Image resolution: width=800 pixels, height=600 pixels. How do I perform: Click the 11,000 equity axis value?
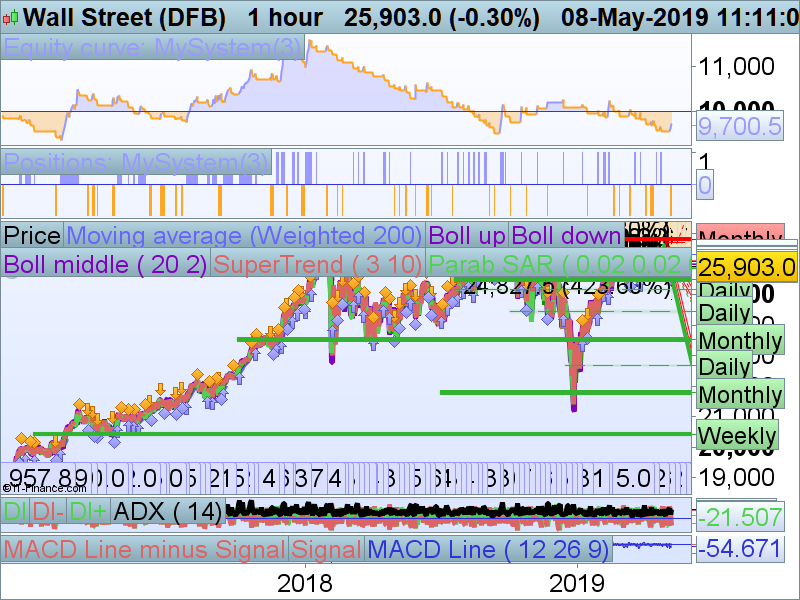(736, 67)
